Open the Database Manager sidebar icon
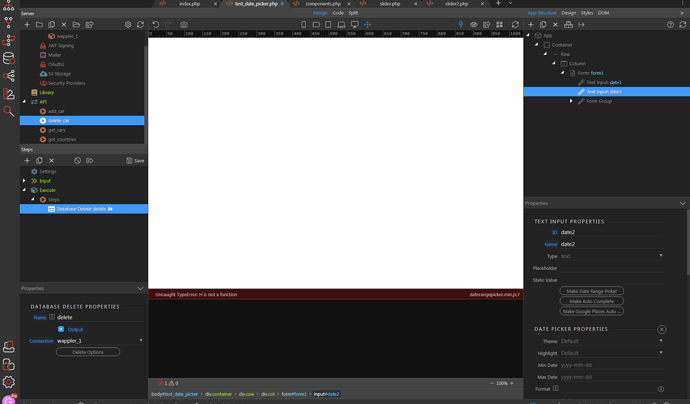The image size is (690, 404). [8, 58]
